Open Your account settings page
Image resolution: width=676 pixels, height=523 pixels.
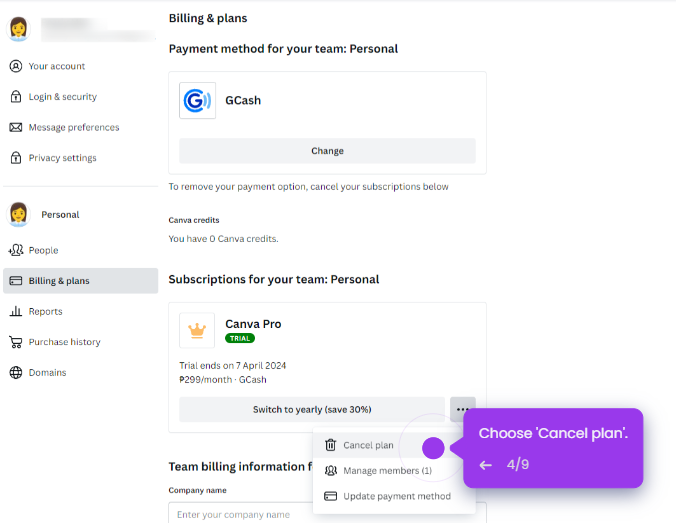(57, 66)
